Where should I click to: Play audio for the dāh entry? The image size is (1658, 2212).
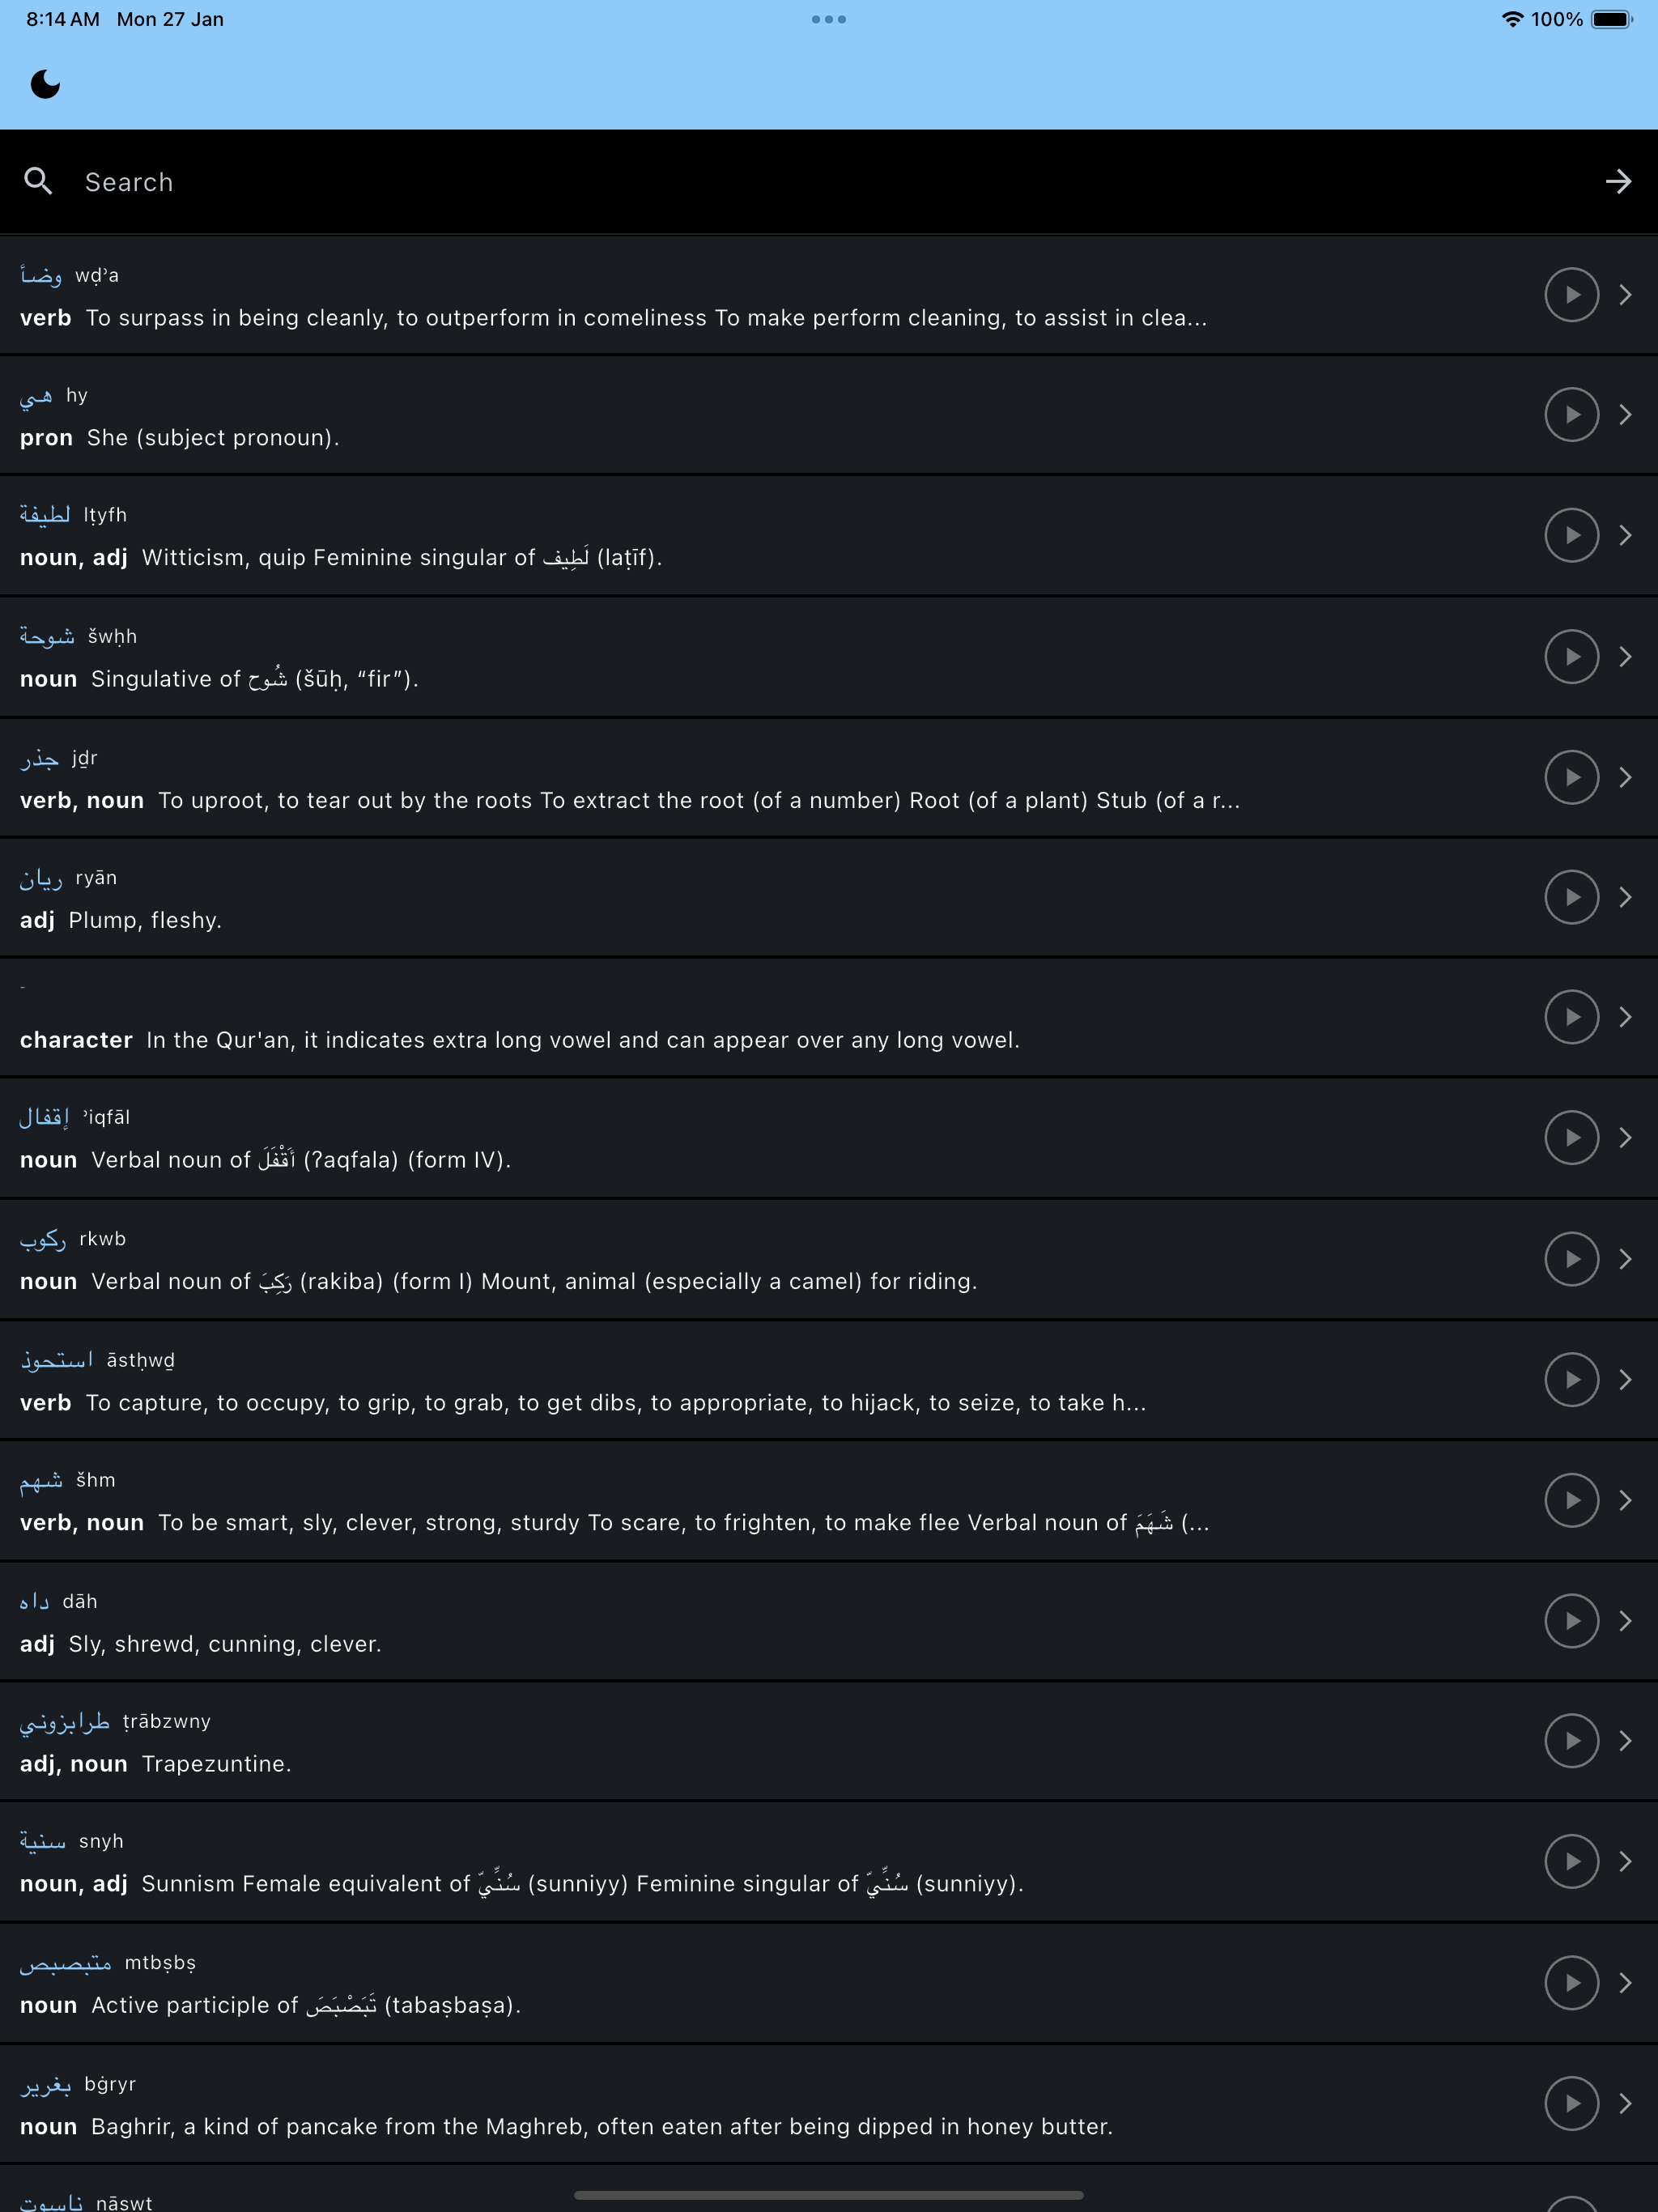(x=1571, y=1621)
